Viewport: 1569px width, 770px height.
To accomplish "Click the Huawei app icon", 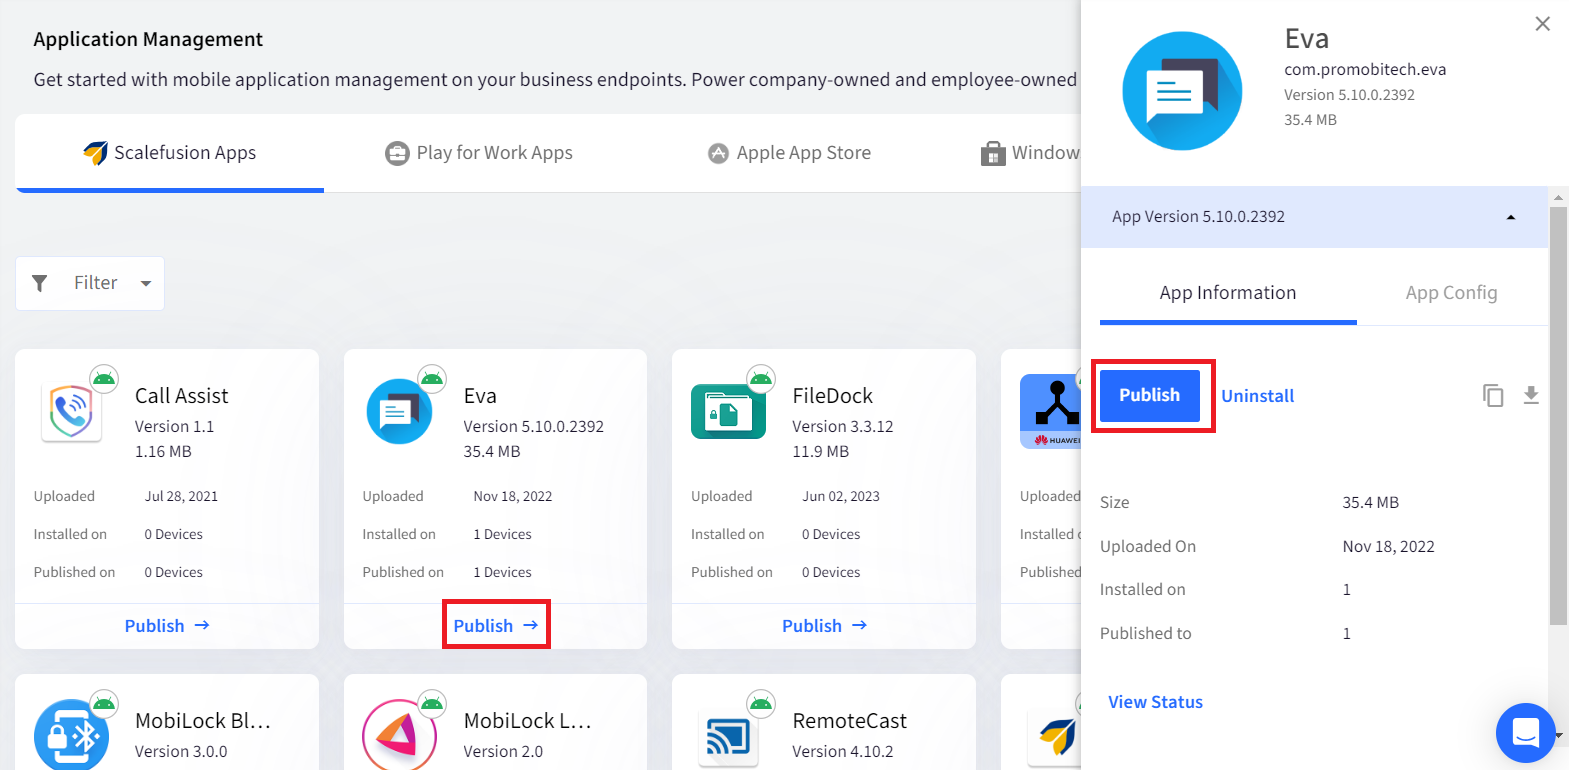I will [1050, 411].
